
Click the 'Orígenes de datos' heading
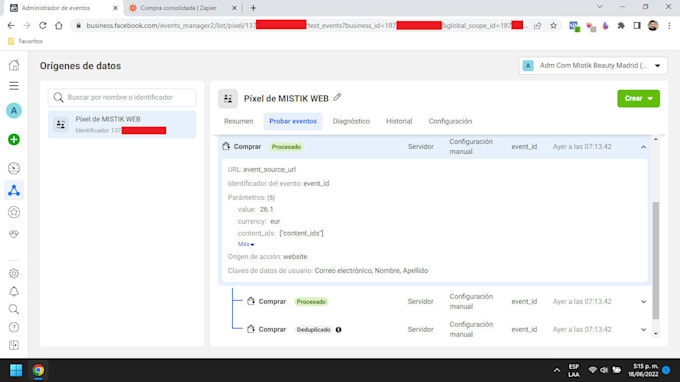[x=80, y=66]
